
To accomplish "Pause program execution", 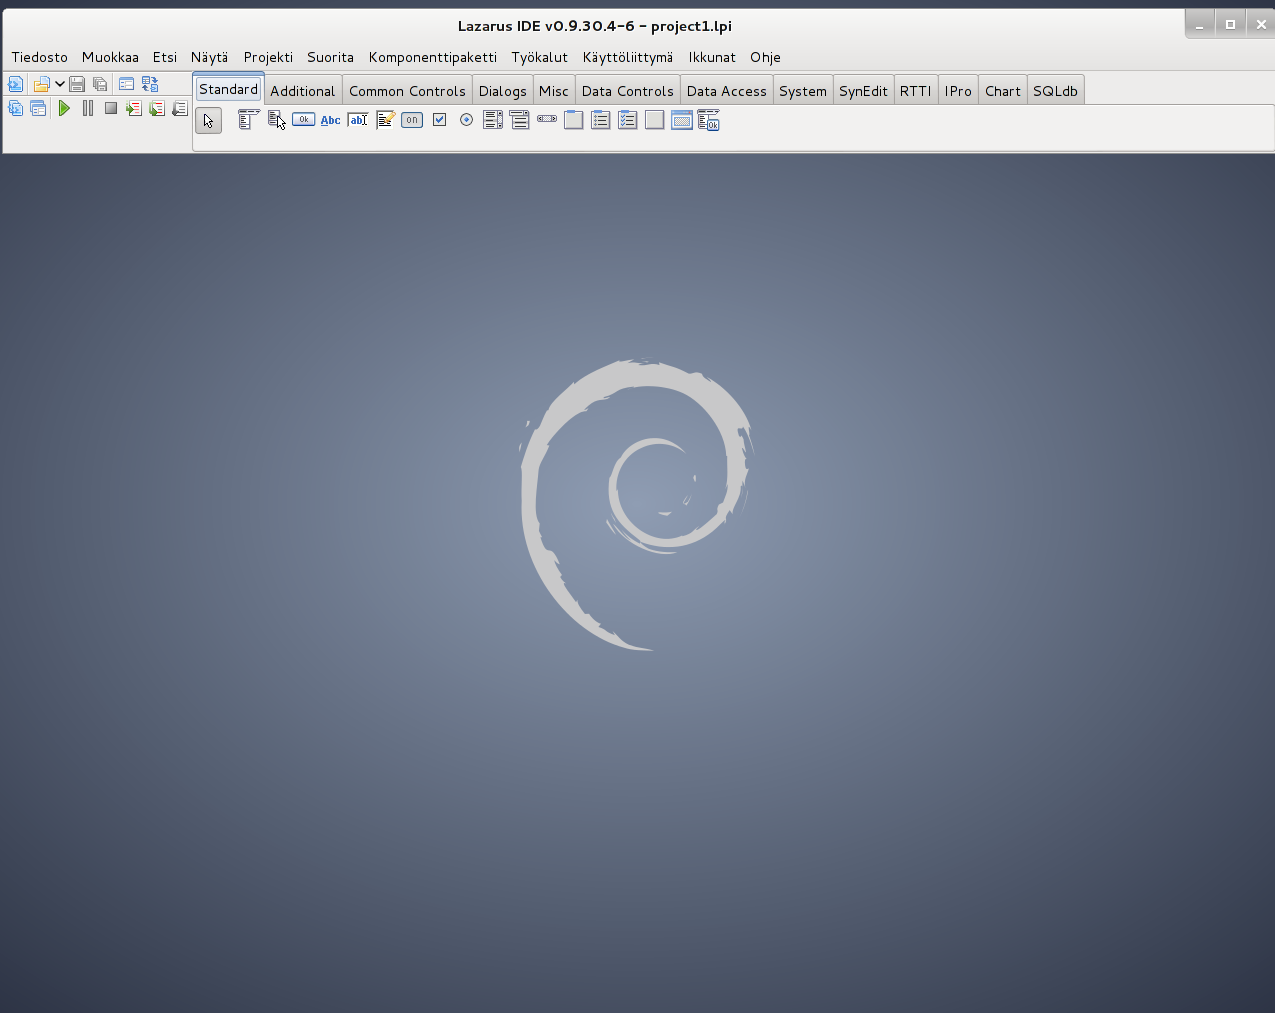I will (x=88, y=108).
